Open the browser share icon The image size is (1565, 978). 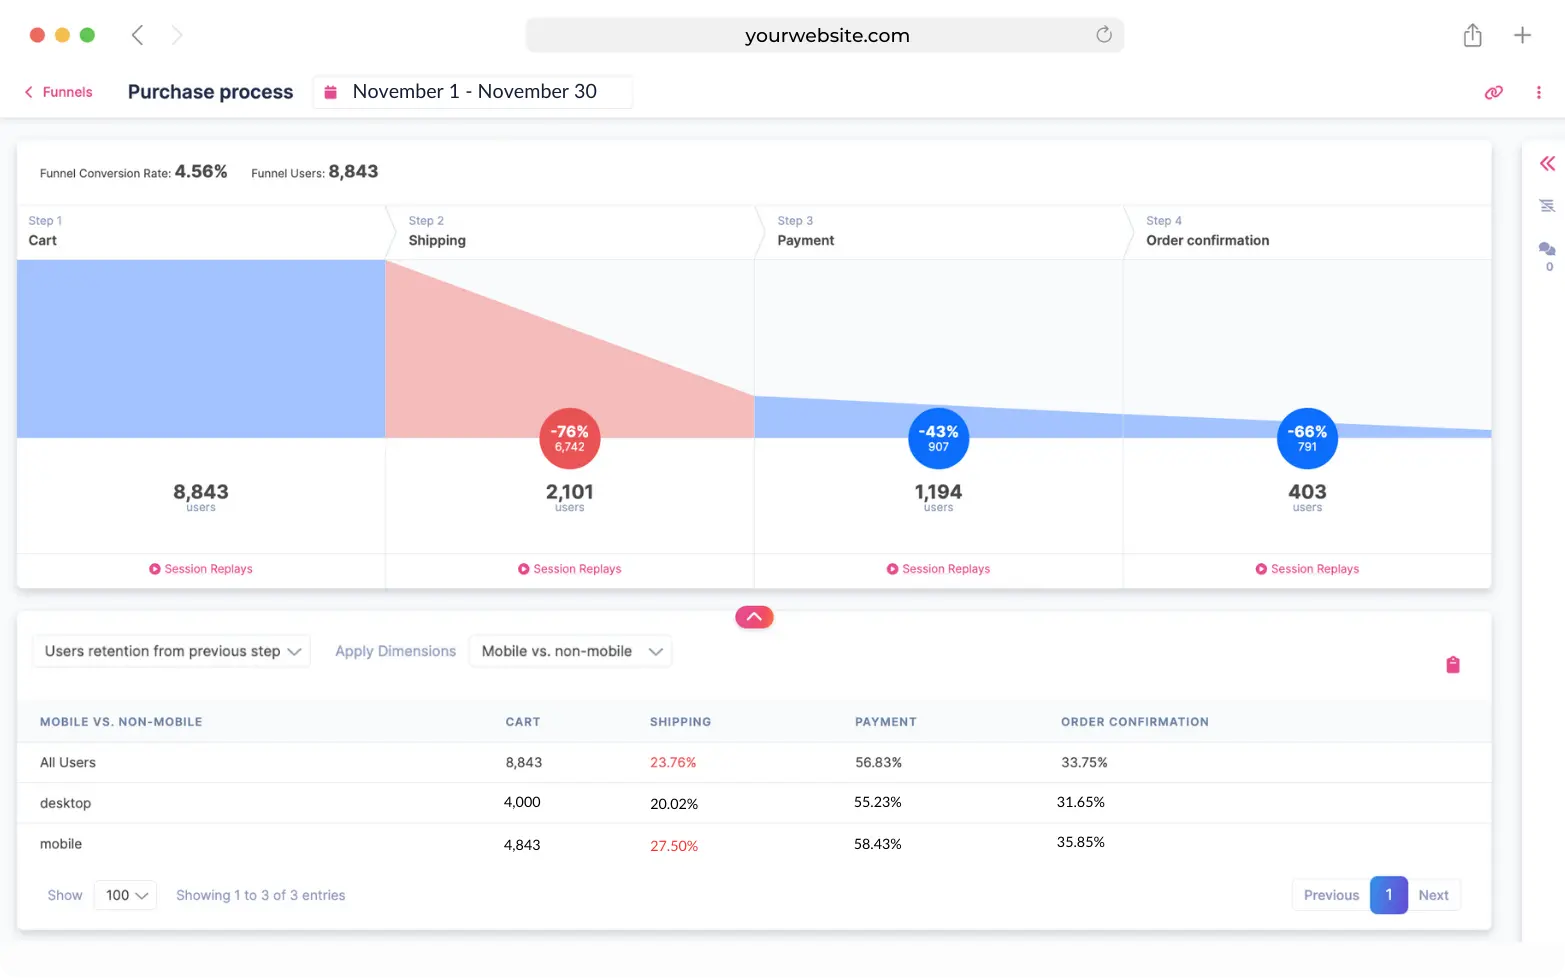tap(1472, 35)
